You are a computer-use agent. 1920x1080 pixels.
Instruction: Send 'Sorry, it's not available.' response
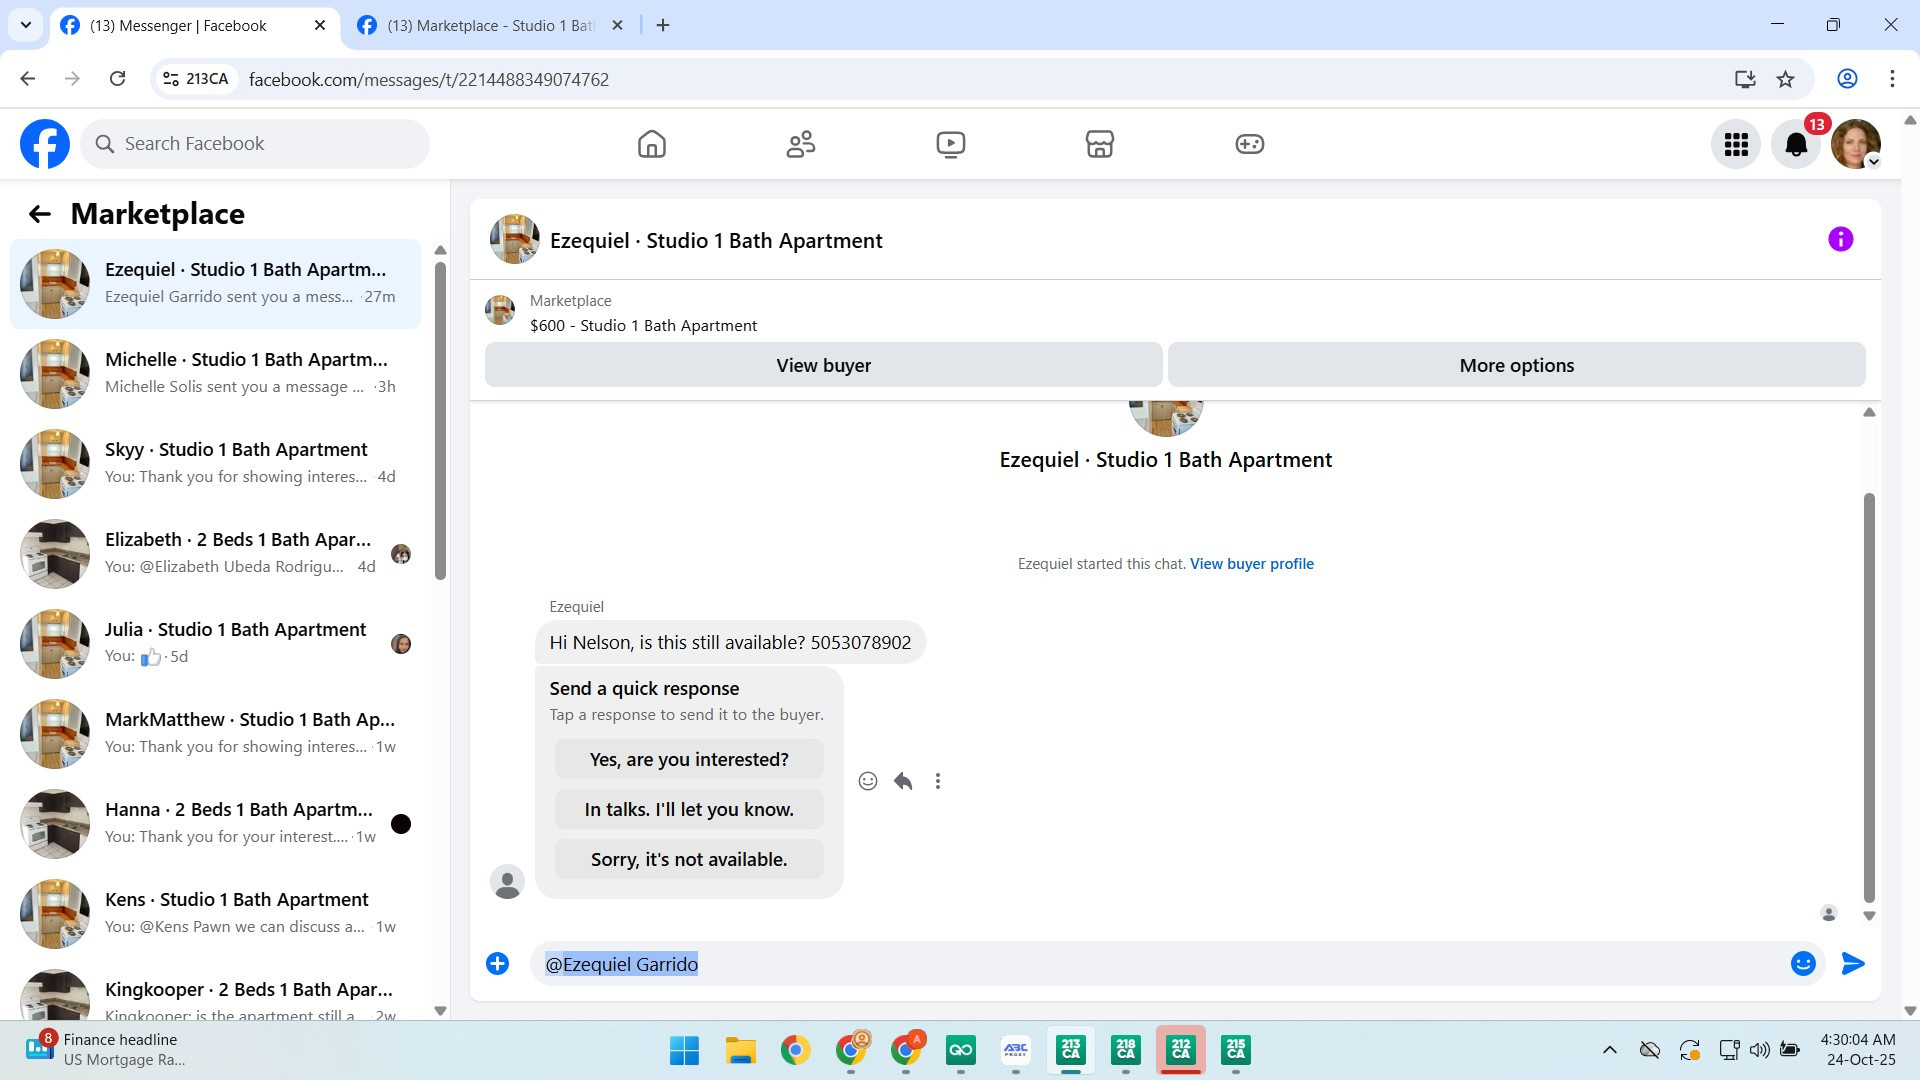(x=689, y=859)
